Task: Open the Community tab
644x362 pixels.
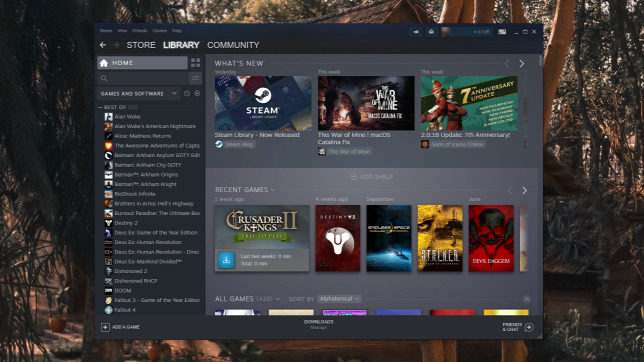Action: click(233, 45)
